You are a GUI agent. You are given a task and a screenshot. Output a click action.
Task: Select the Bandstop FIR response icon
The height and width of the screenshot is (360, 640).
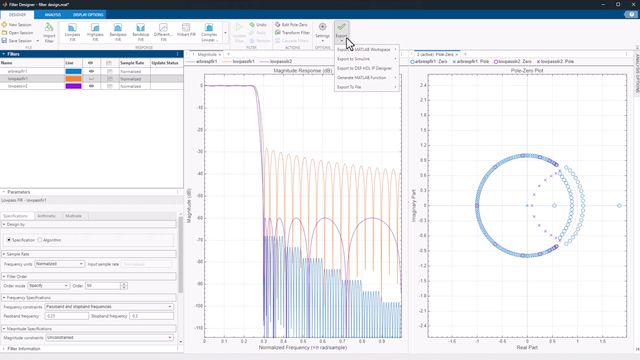140,28
